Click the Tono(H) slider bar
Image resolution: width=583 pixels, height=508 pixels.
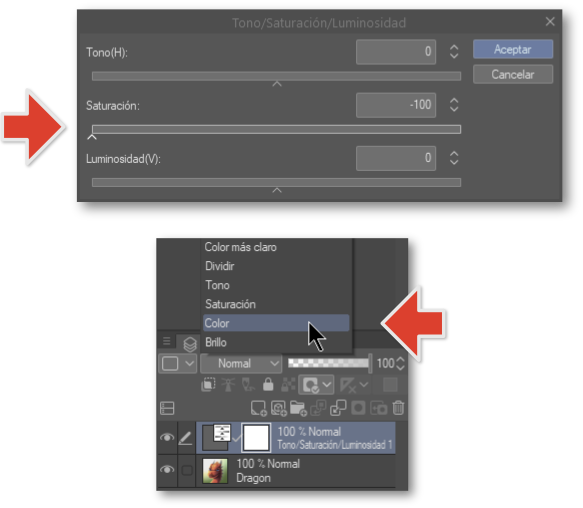coord(276,76)
